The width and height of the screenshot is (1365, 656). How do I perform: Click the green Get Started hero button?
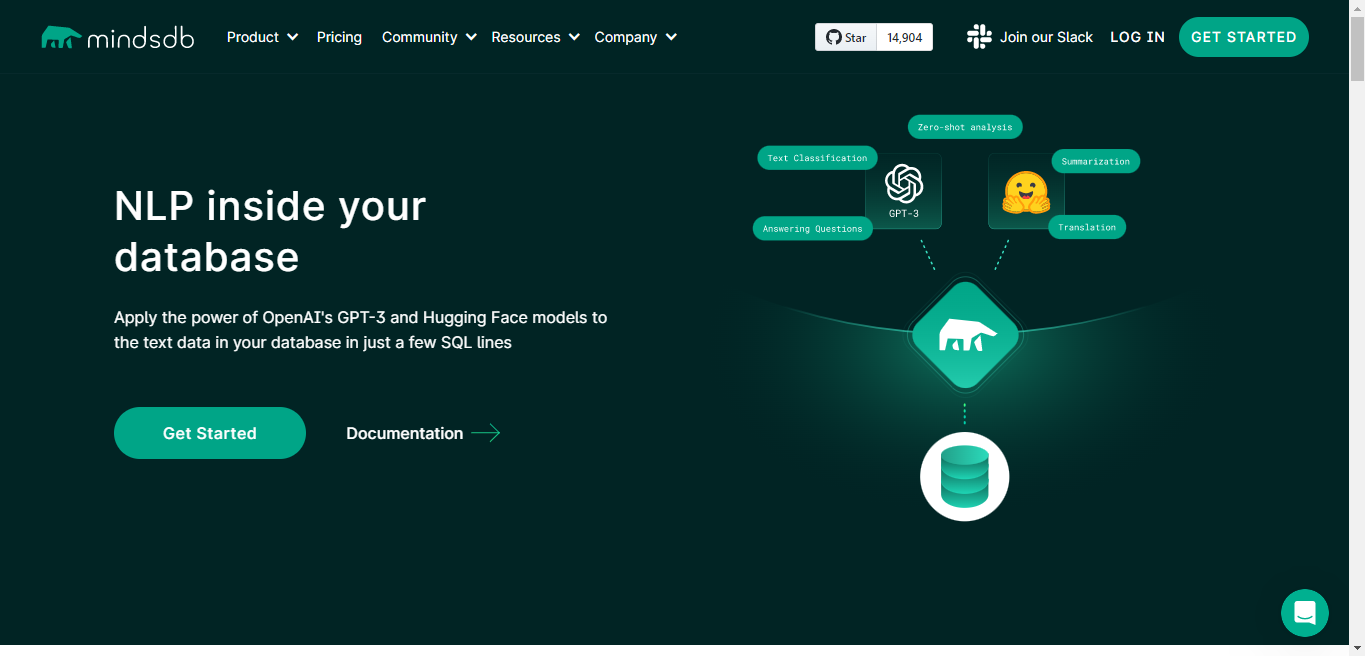pos(210,433)
